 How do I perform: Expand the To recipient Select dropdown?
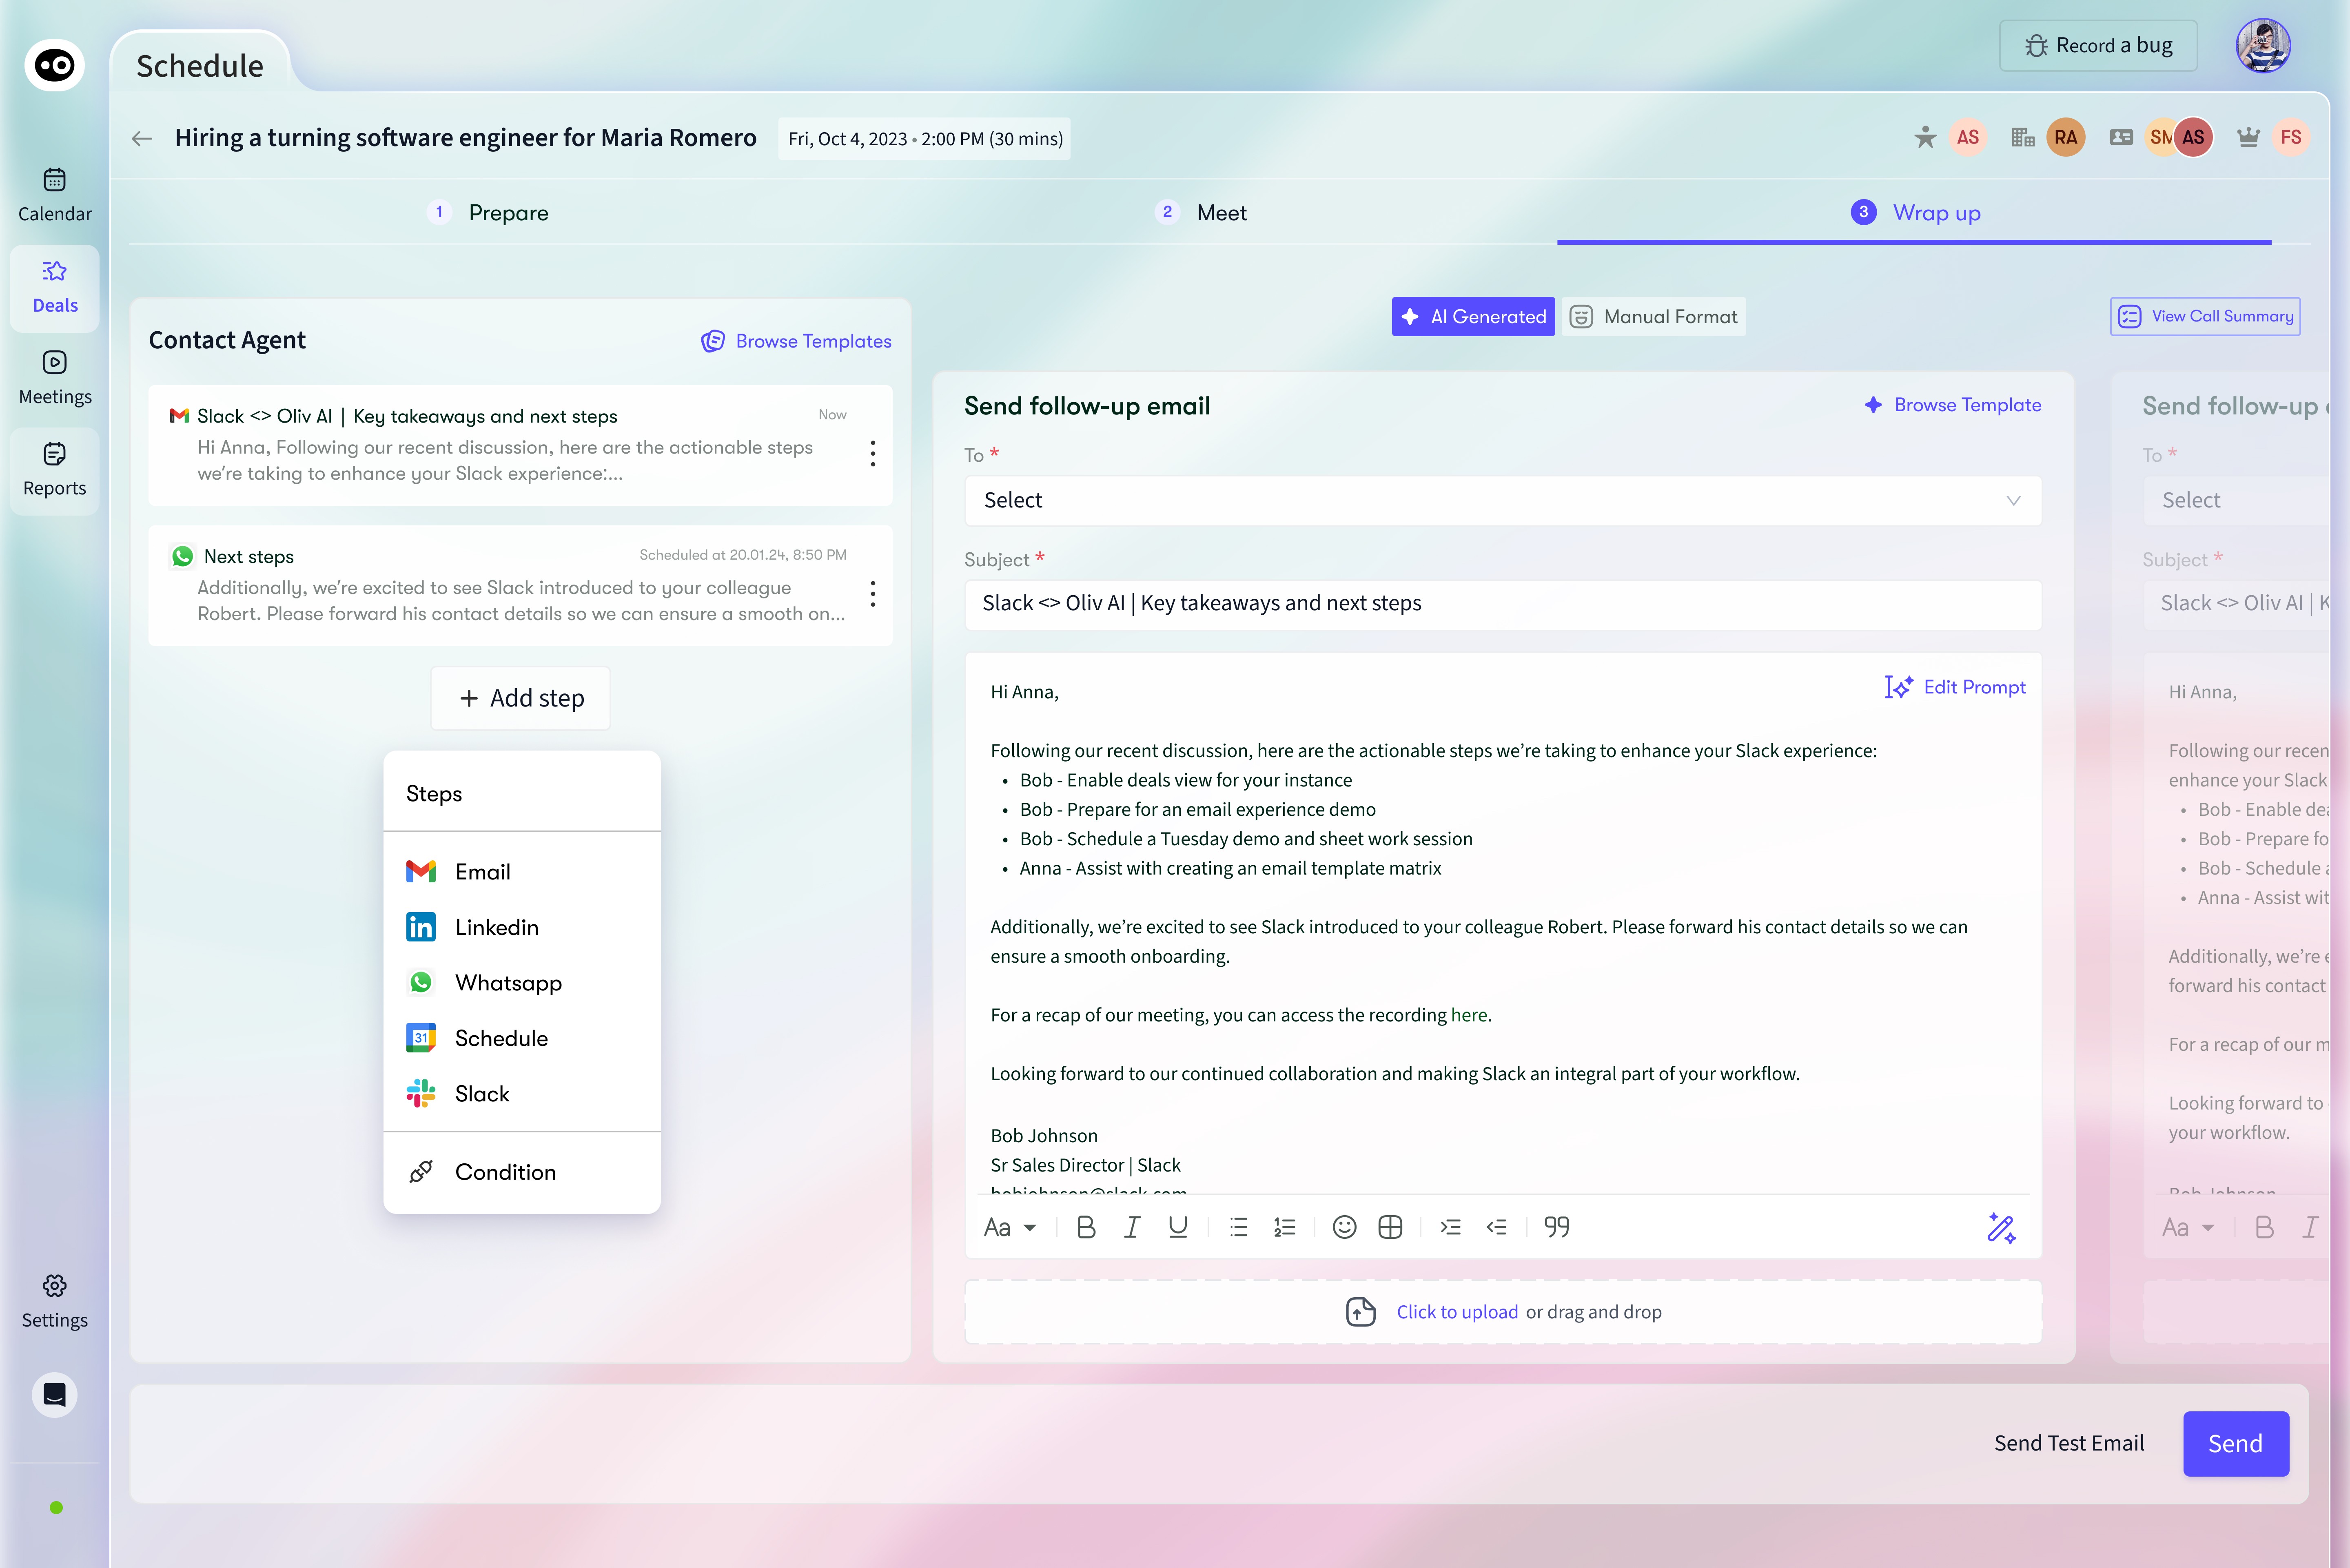coord(1503,500)
